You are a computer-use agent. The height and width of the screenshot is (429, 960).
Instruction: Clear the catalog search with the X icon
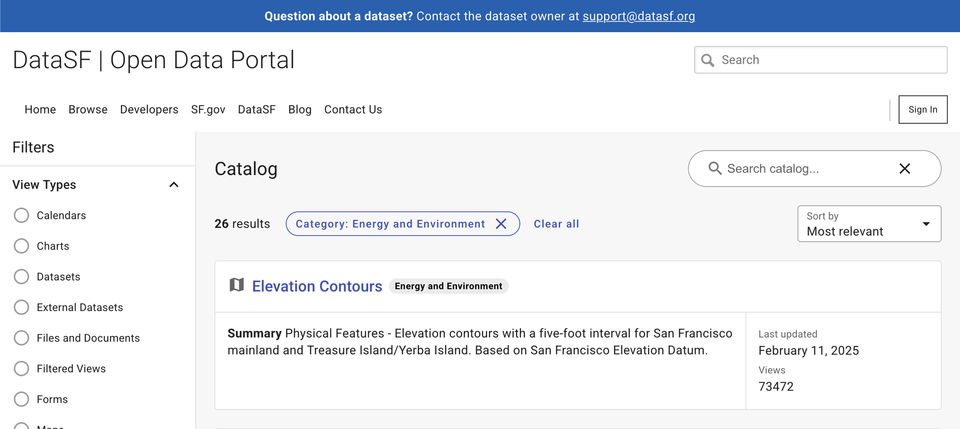coord(904,168)
